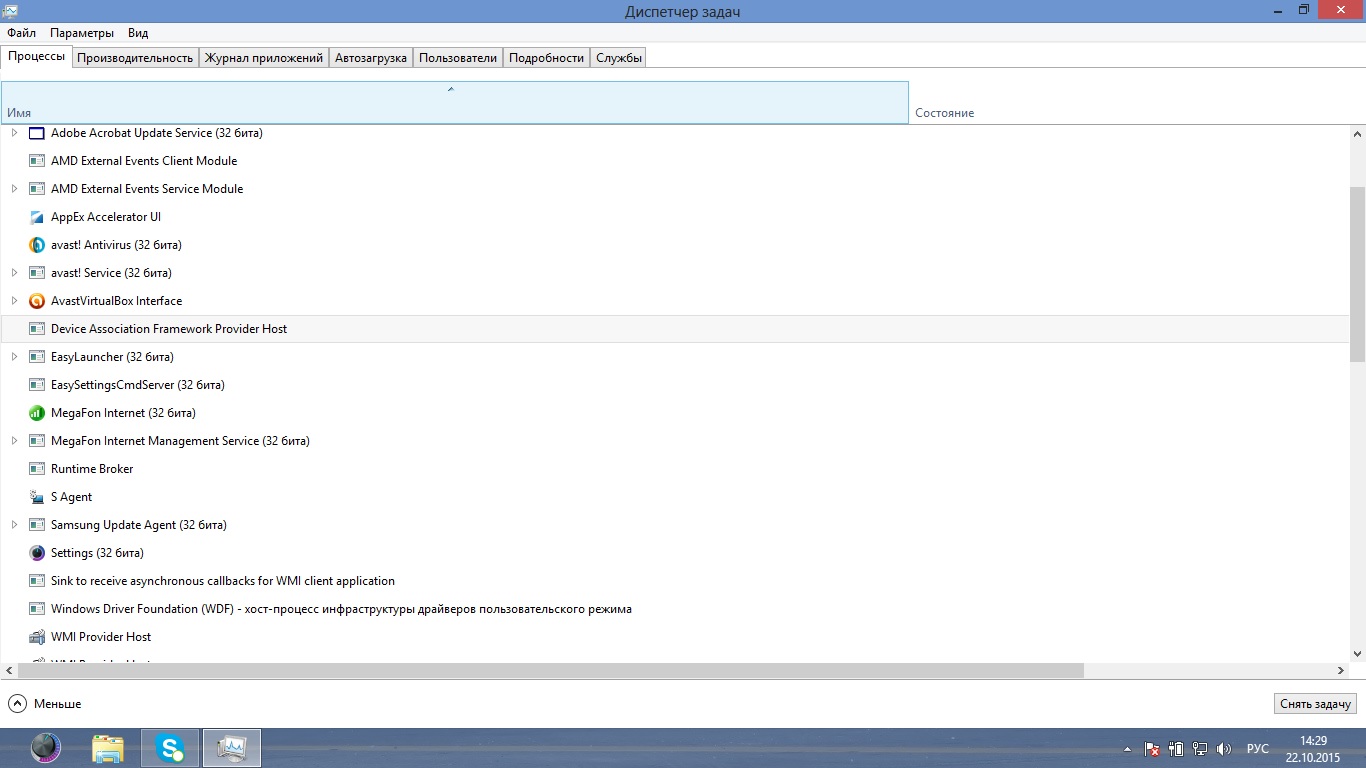The height and width of the screenshot is (768, 1366).
Task: Open the Параметры menu
Action: [x=82, y=33]
